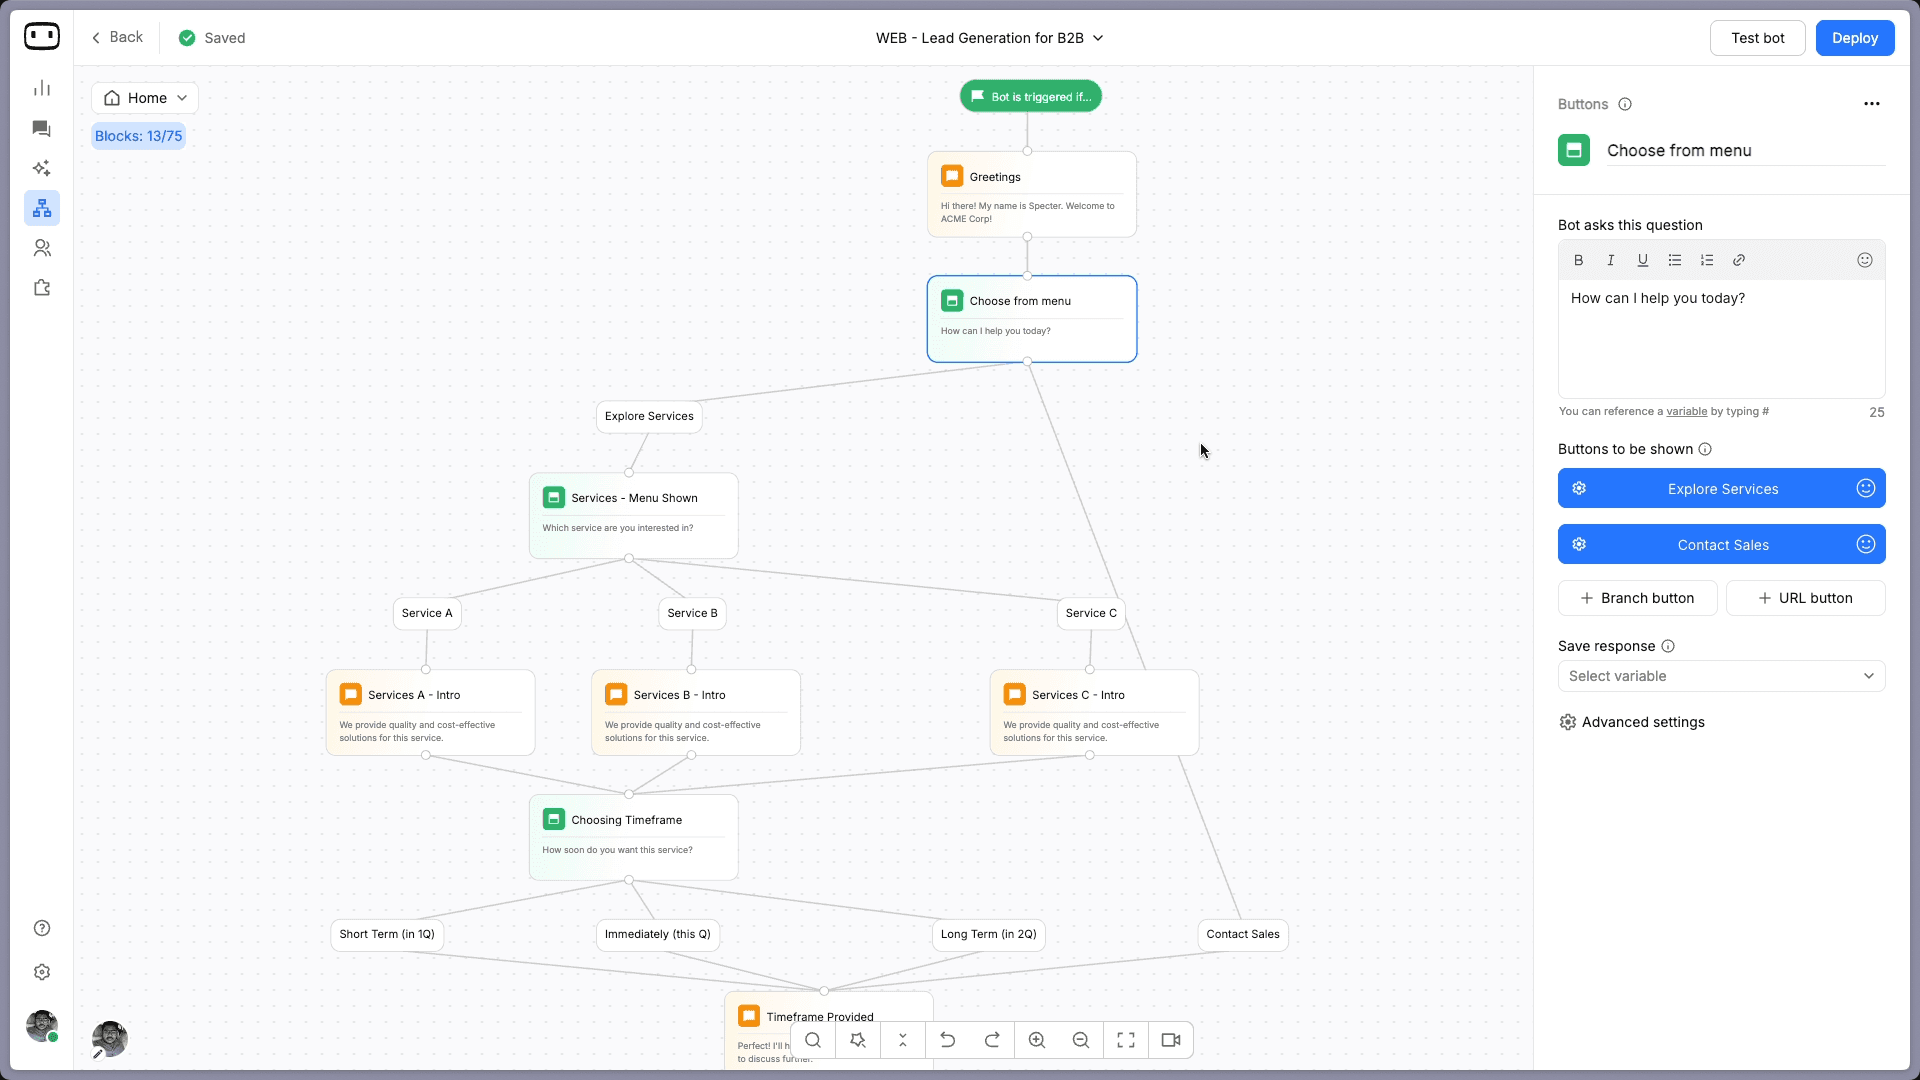Click the fit-to-screen canvas icon

(x=1126, y=1040)
